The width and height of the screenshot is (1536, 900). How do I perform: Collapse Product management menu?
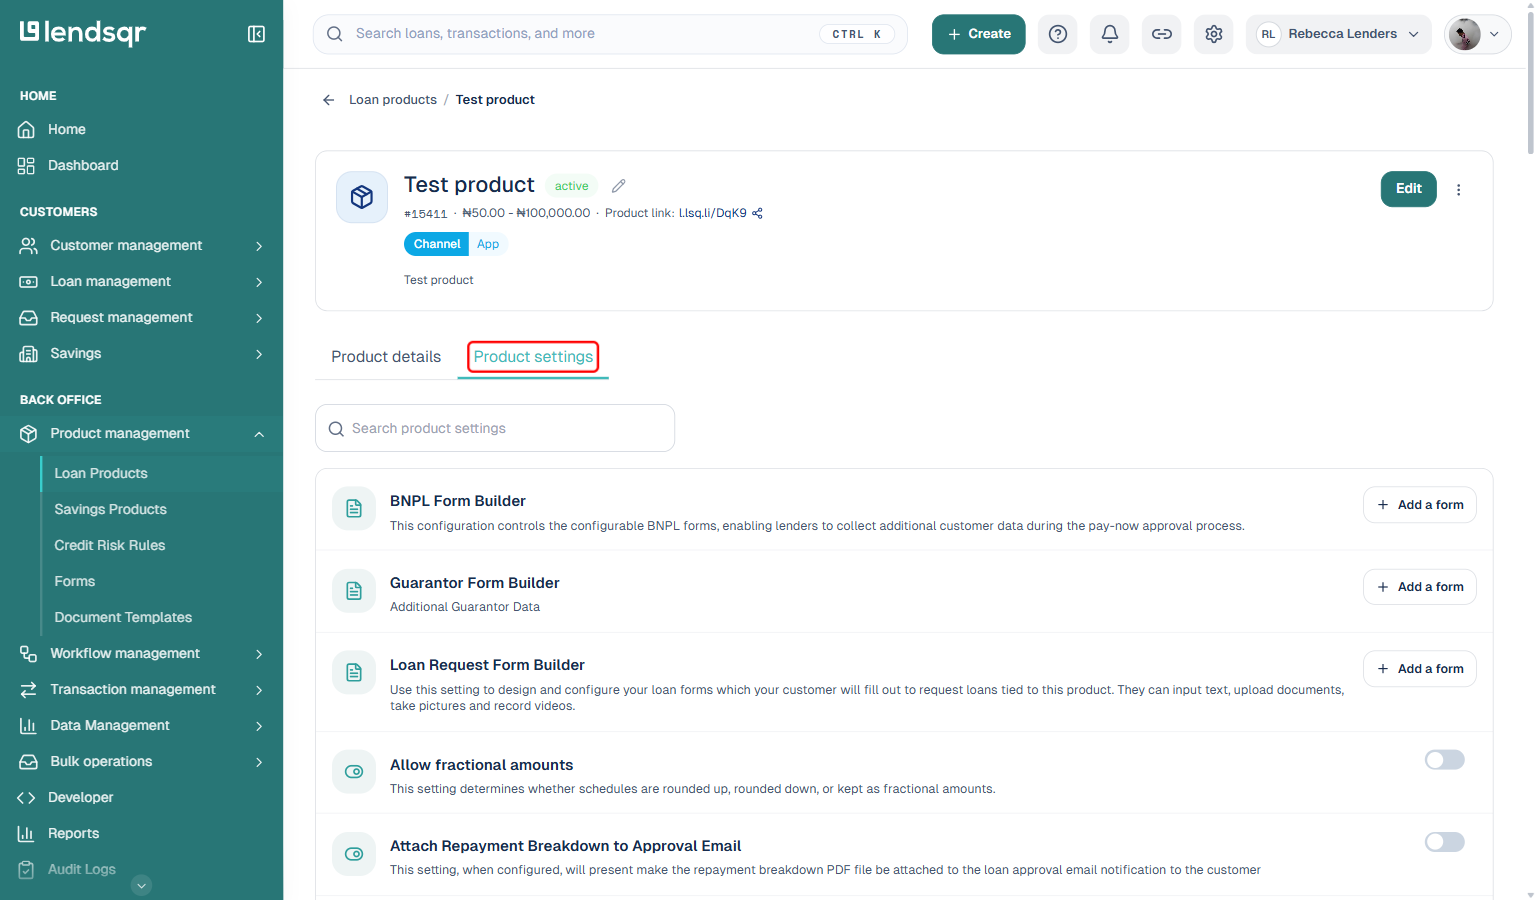pyautogui.click(x=141, y=434)
